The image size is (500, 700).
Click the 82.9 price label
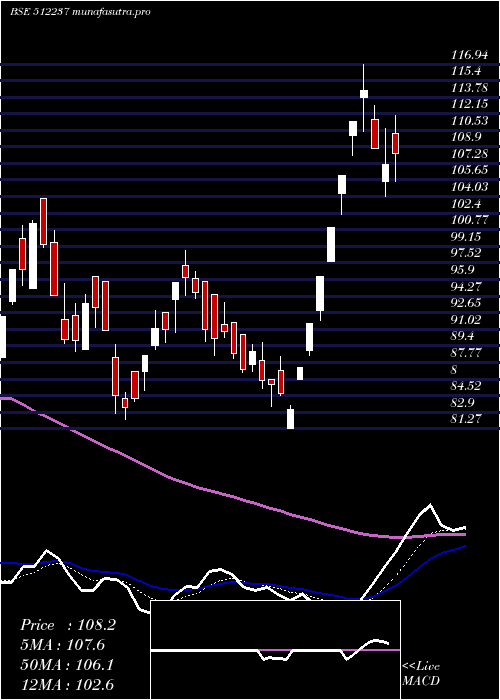tap(463, 403)
